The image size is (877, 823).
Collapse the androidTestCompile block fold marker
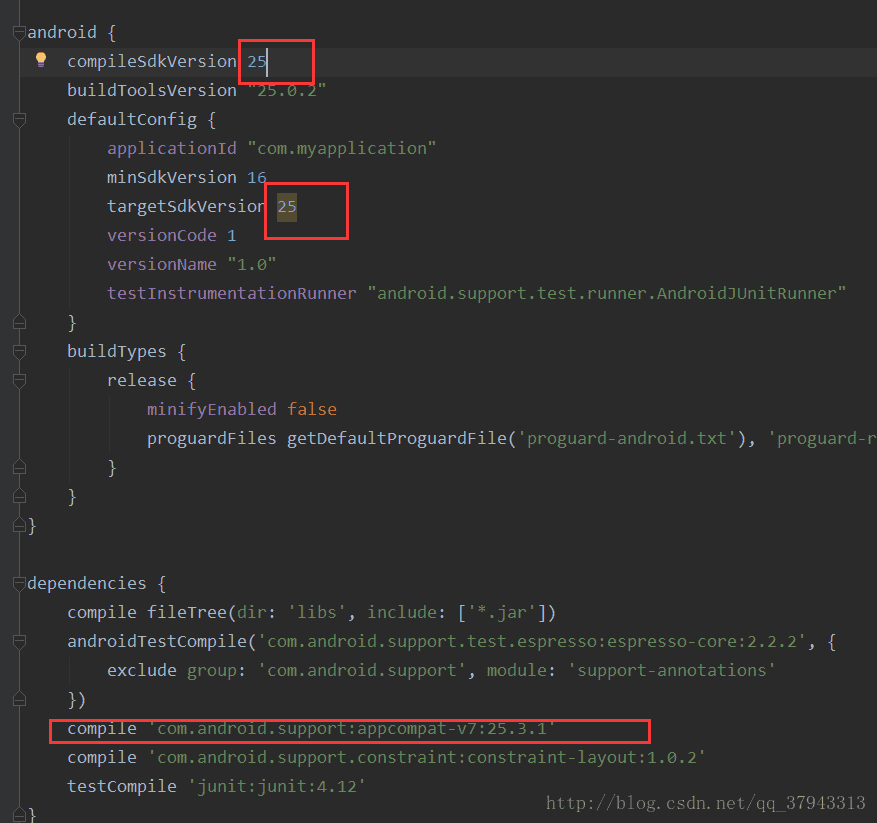[x=19, y=642]
